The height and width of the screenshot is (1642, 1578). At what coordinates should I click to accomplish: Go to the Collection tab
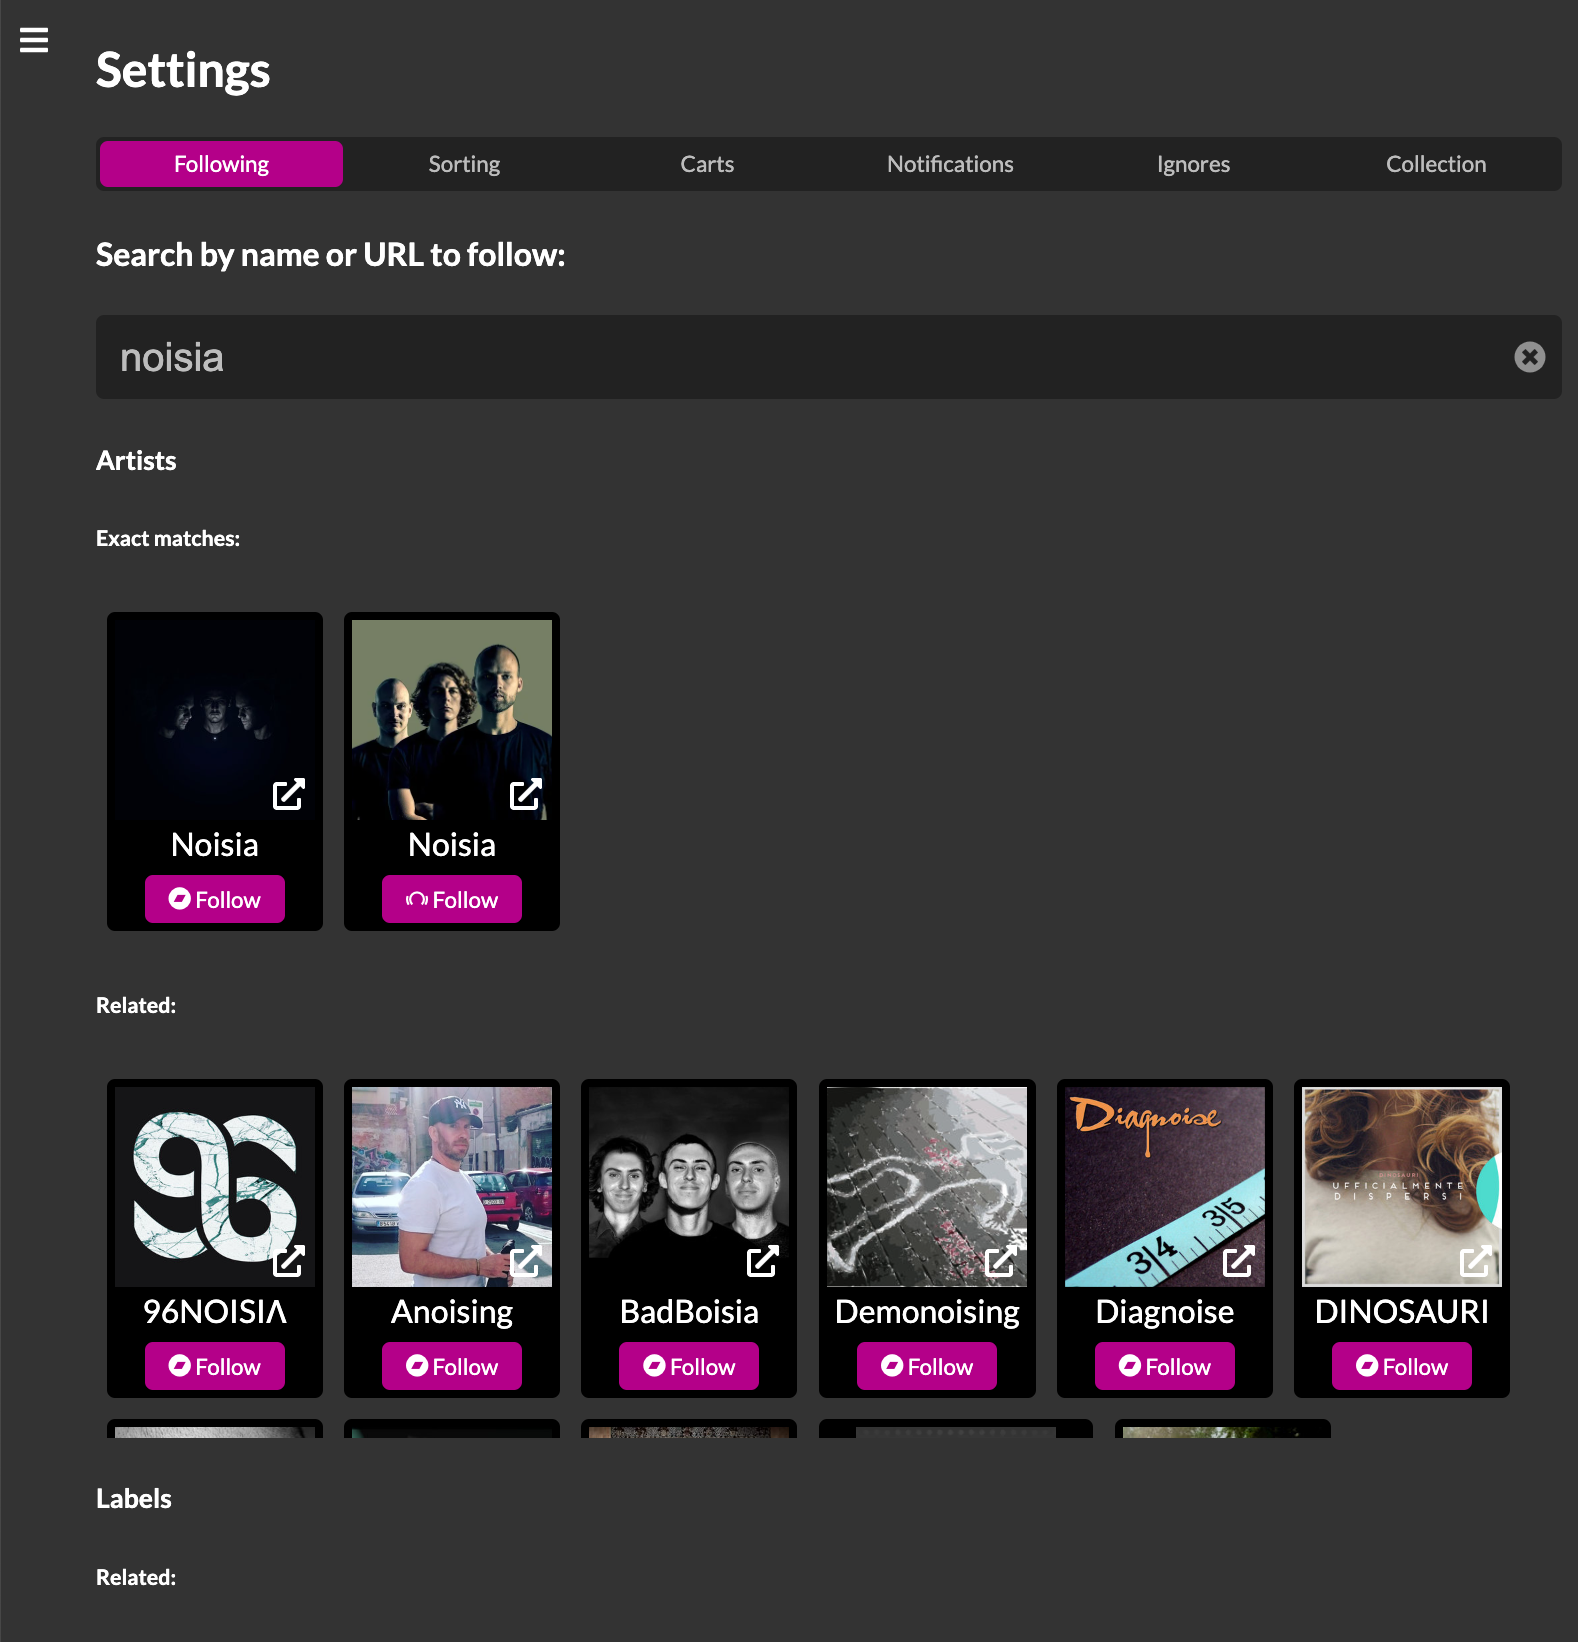[1436, 164]
